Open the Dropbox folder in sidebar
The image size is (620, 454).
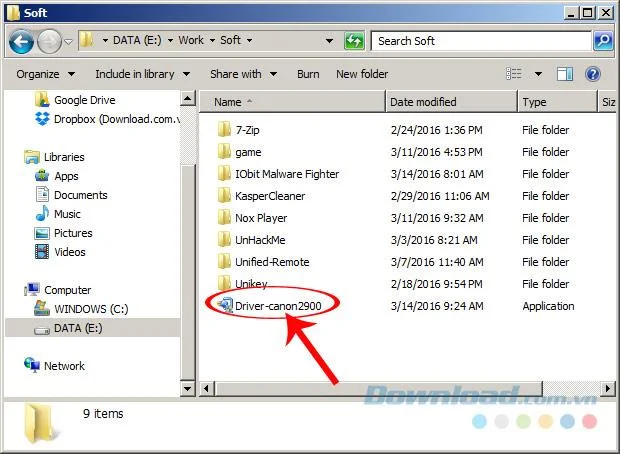[x=108, y=119]
